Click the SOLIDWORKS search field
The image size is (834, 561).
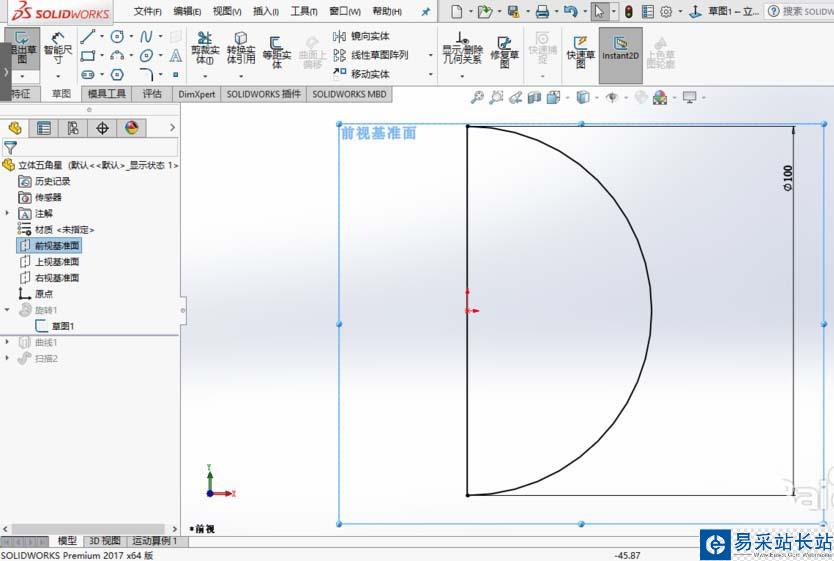point(800,11)
